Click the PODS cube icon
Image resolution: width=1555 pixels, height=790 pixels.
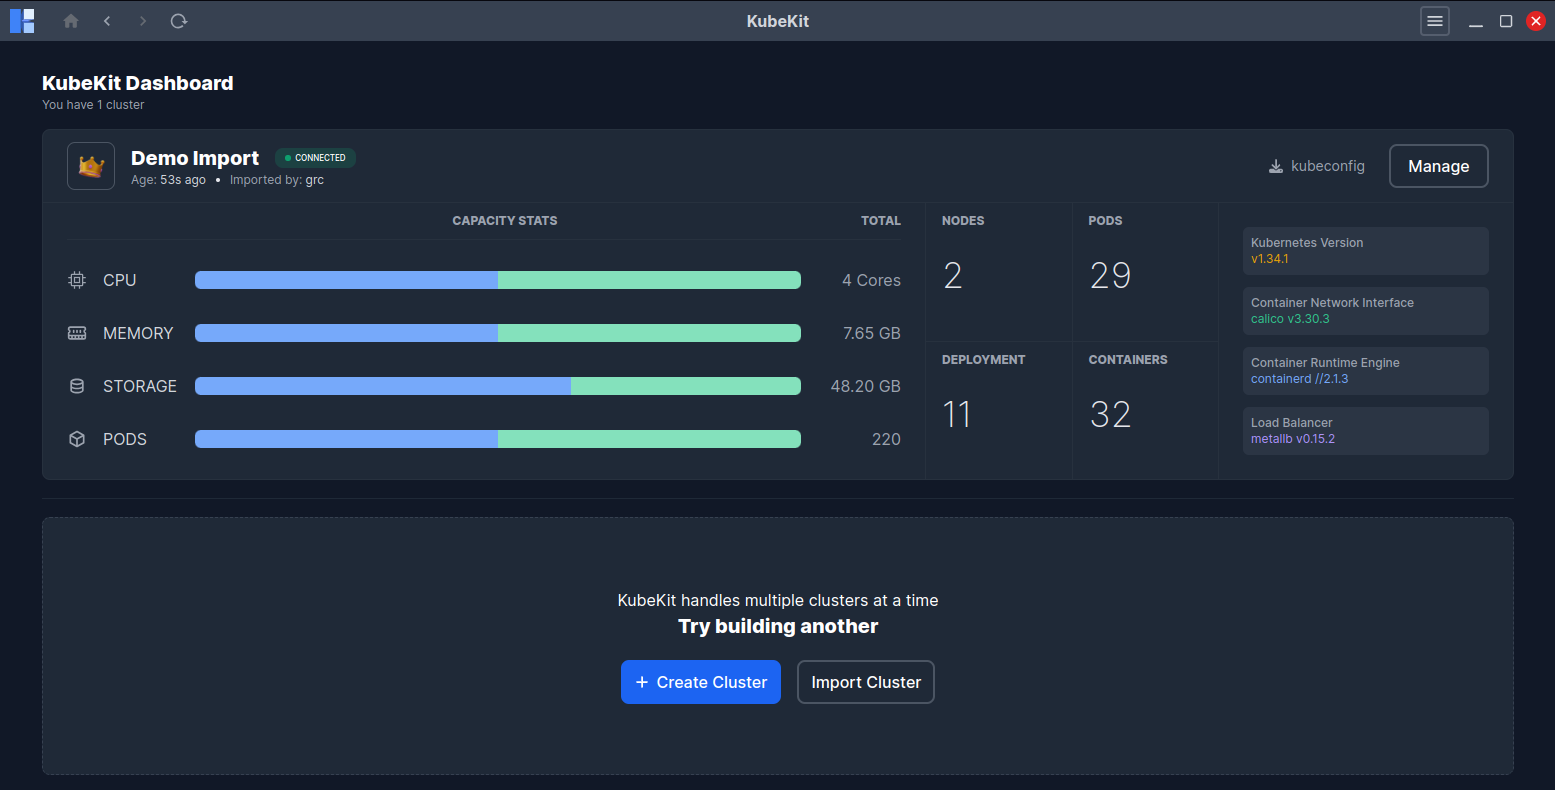(x=76, y=438)
